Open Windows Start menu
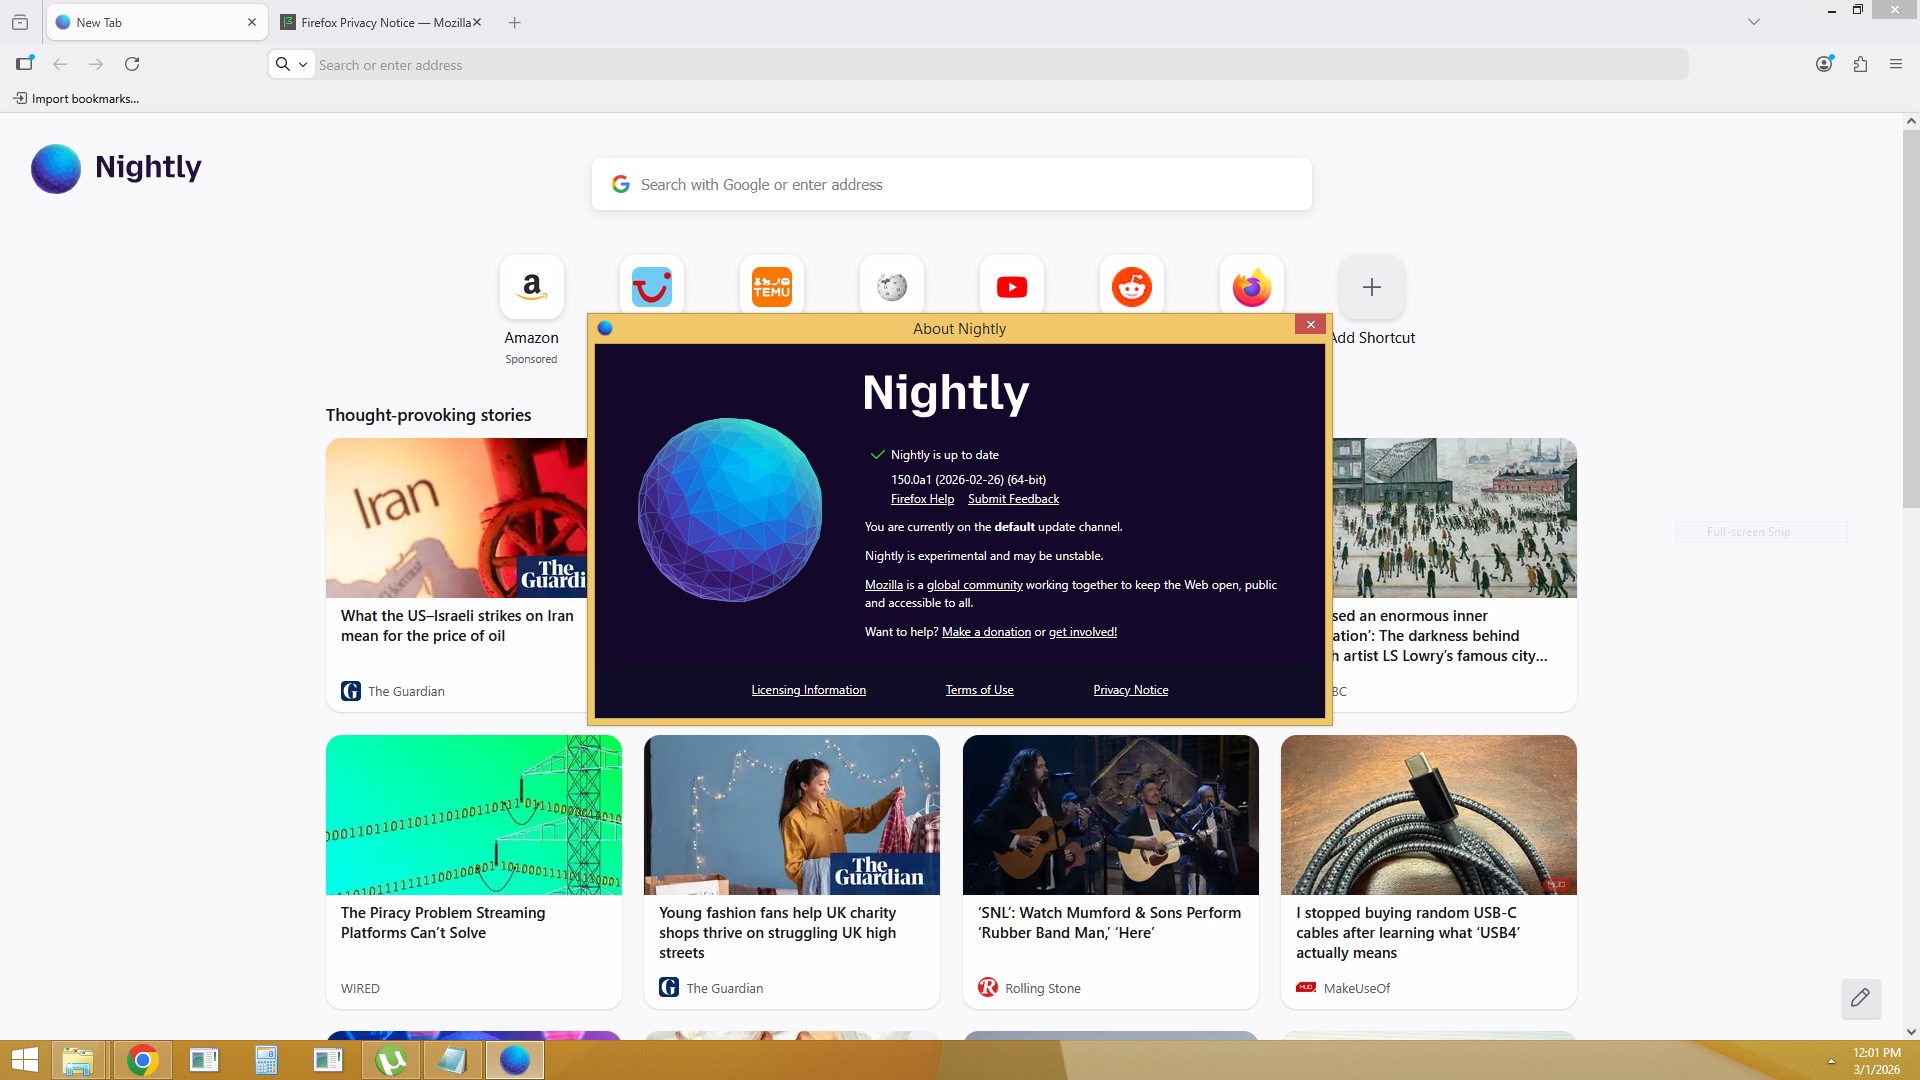Viewport: 1920px width, 1080px height. (25, 1060)
